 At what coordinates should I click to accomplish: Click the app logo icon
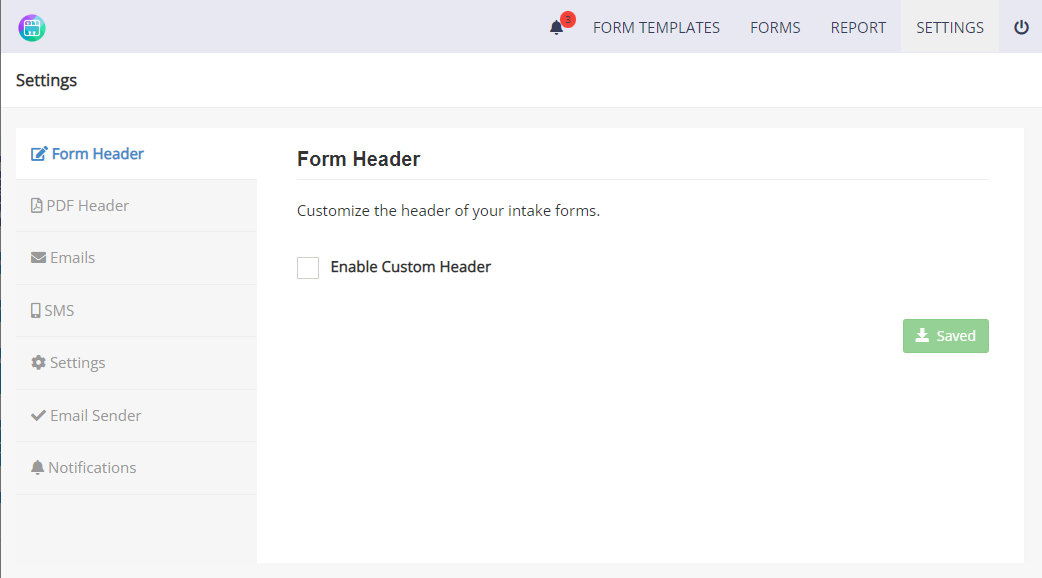click(32, 28)
